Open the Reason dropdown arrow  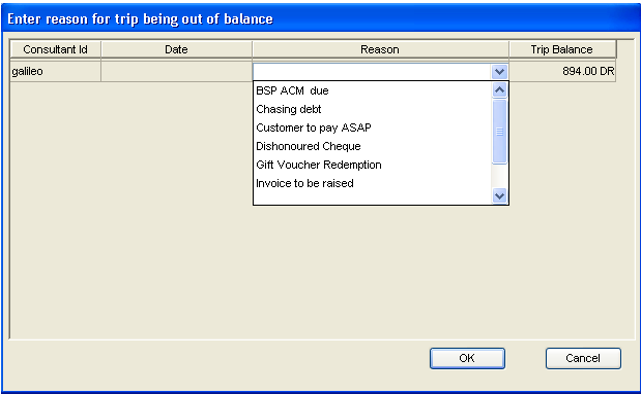pos(499,72)
